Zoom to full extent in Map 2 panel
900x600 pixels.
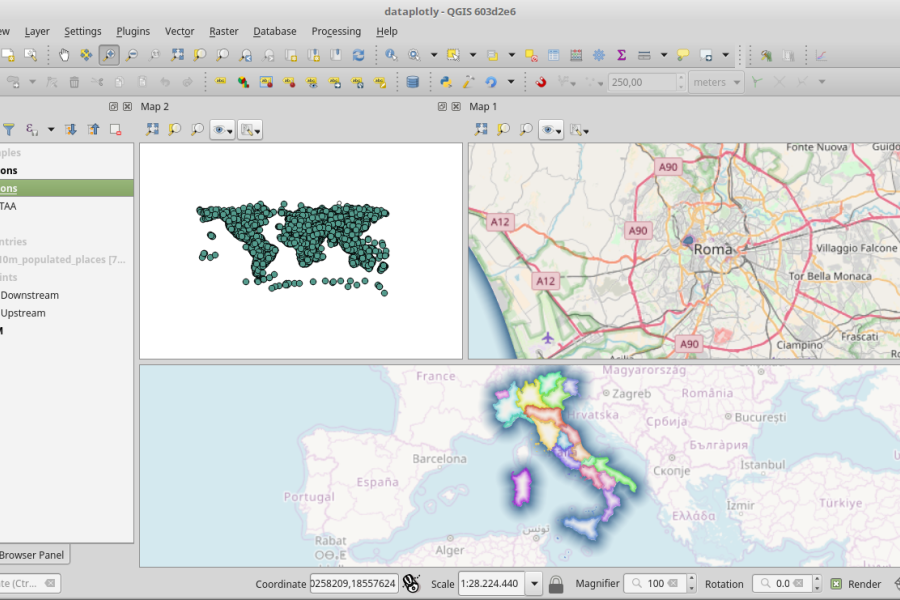pos(150,129)
